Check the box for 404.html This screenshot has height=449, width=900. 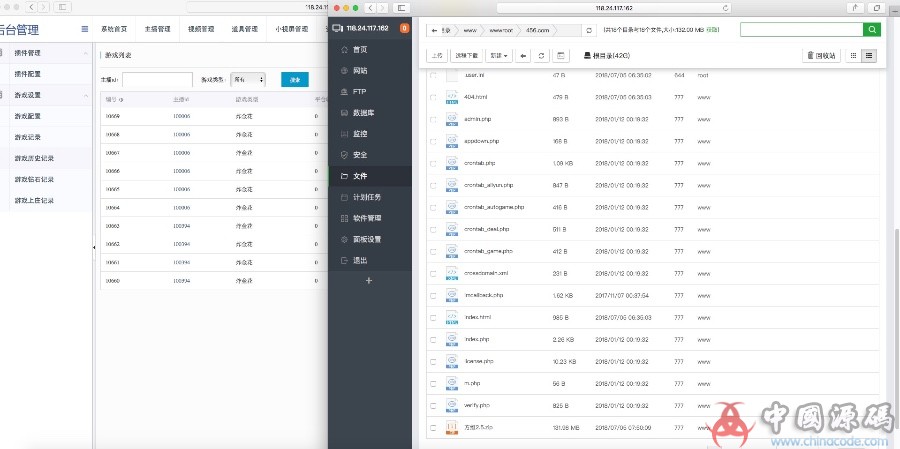point(433,98)
